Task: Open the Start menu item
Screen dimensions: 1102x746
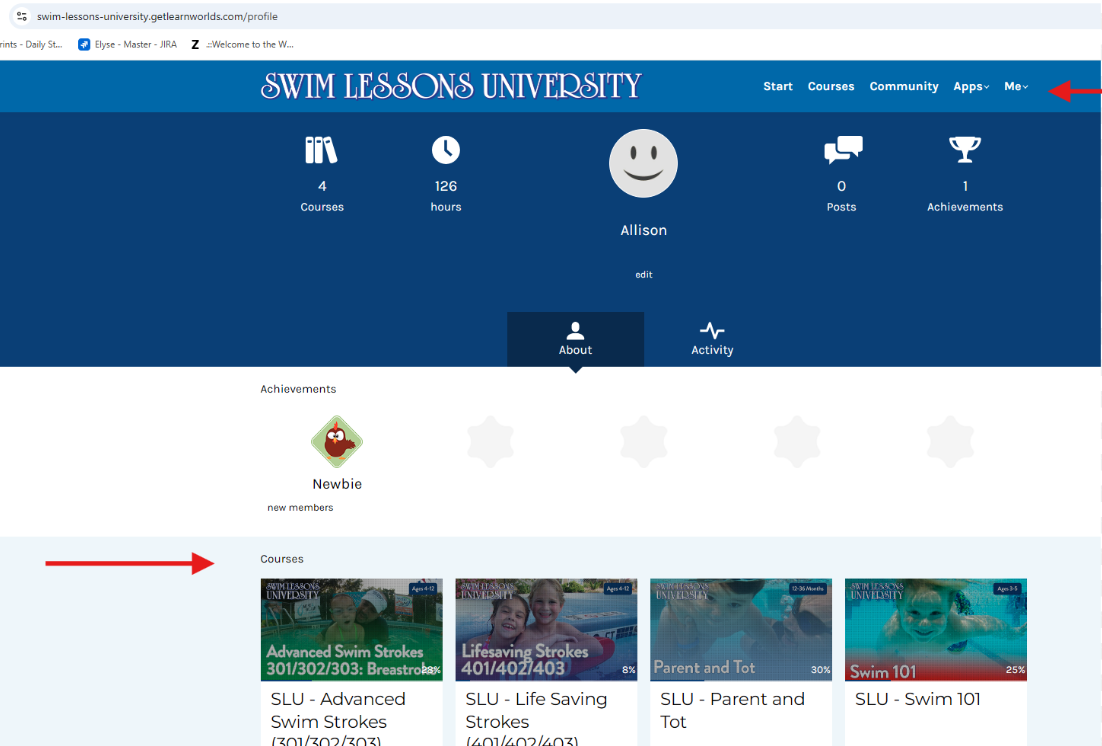Action: [x=777, y=86]
